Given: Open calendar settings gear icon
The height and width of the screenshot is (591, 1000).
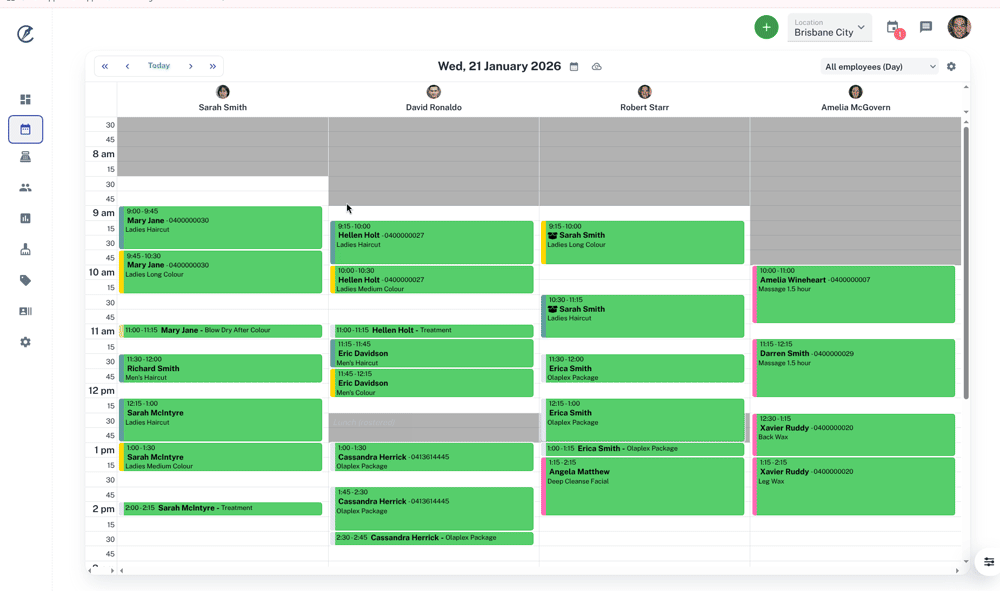Looking at the screenshot, I should click(951, 67).
